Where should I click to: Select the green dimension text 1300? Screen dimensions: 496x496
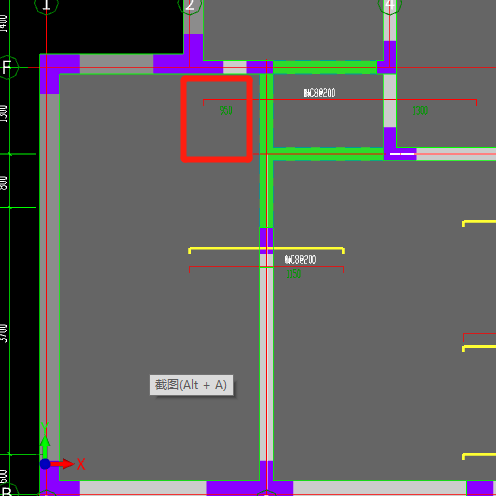coord(420,111)
